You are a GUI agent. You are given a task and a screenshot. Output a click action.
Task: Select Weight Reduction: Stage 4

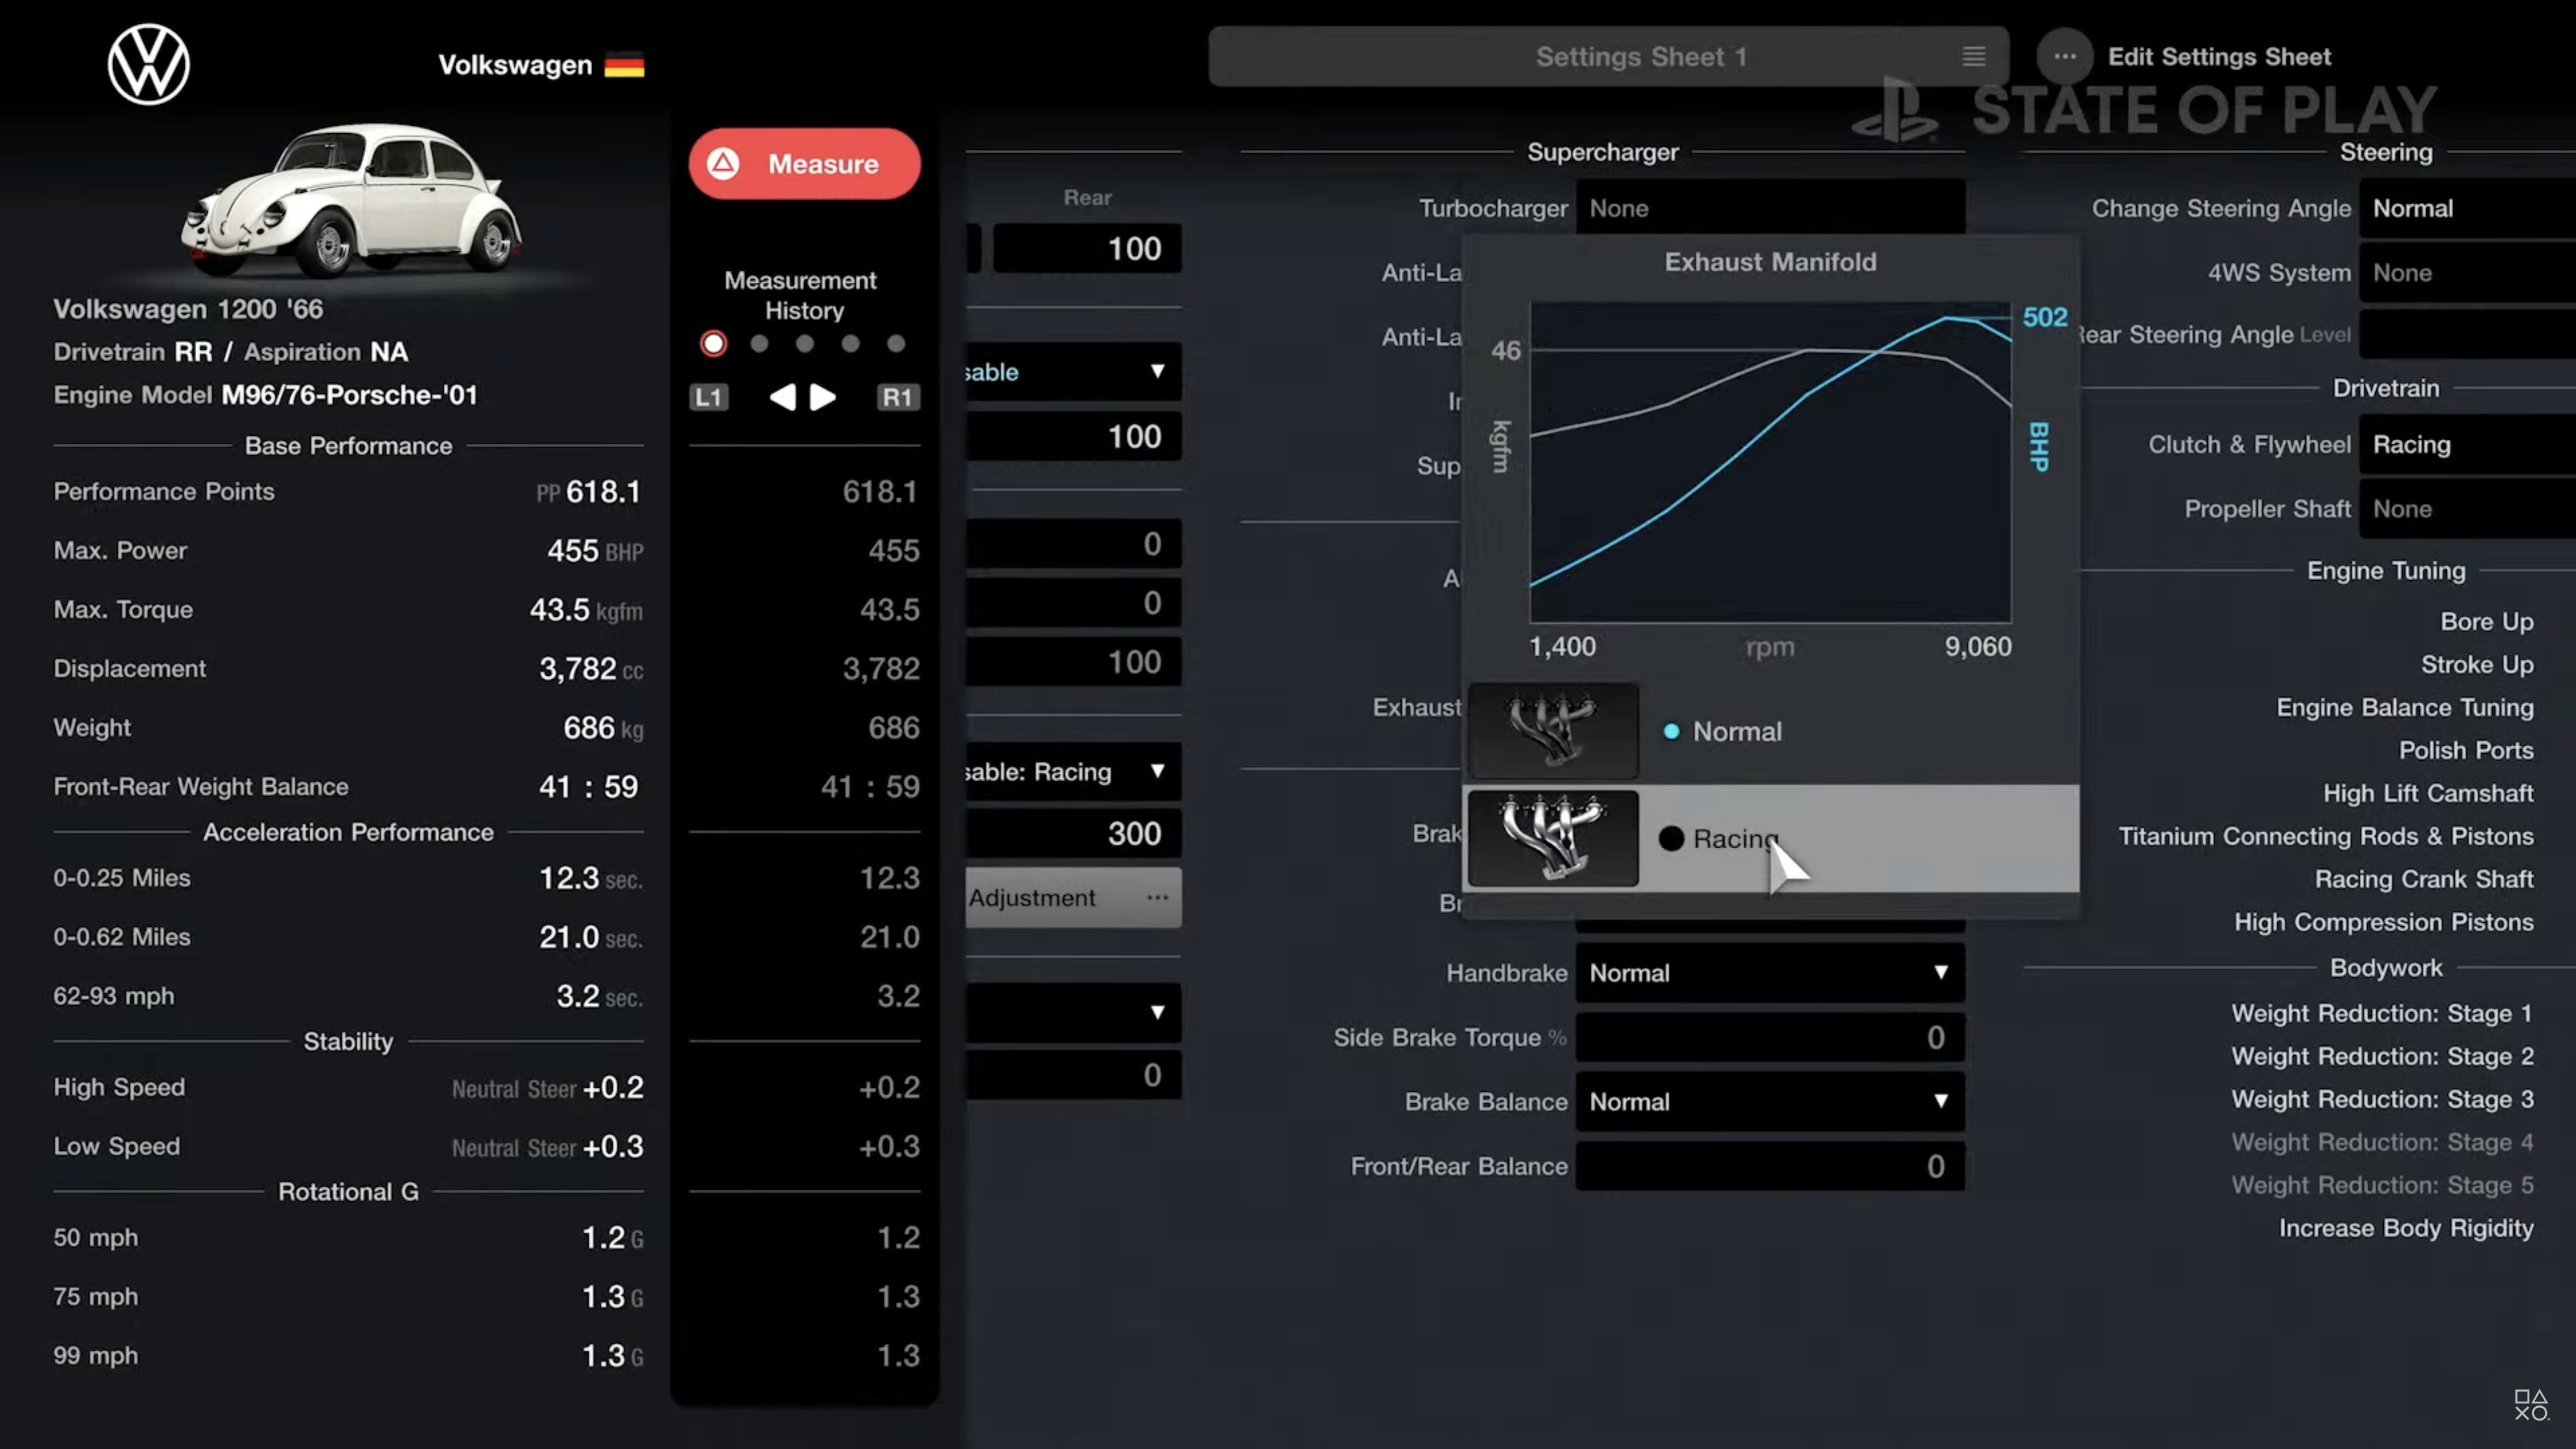pos(2382,1142)
